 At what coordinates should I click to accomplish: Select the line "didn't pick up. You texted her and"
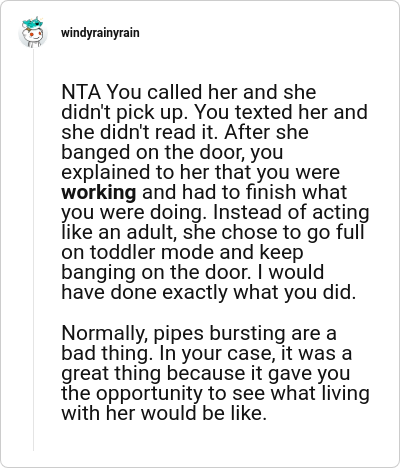coord(214,113)
